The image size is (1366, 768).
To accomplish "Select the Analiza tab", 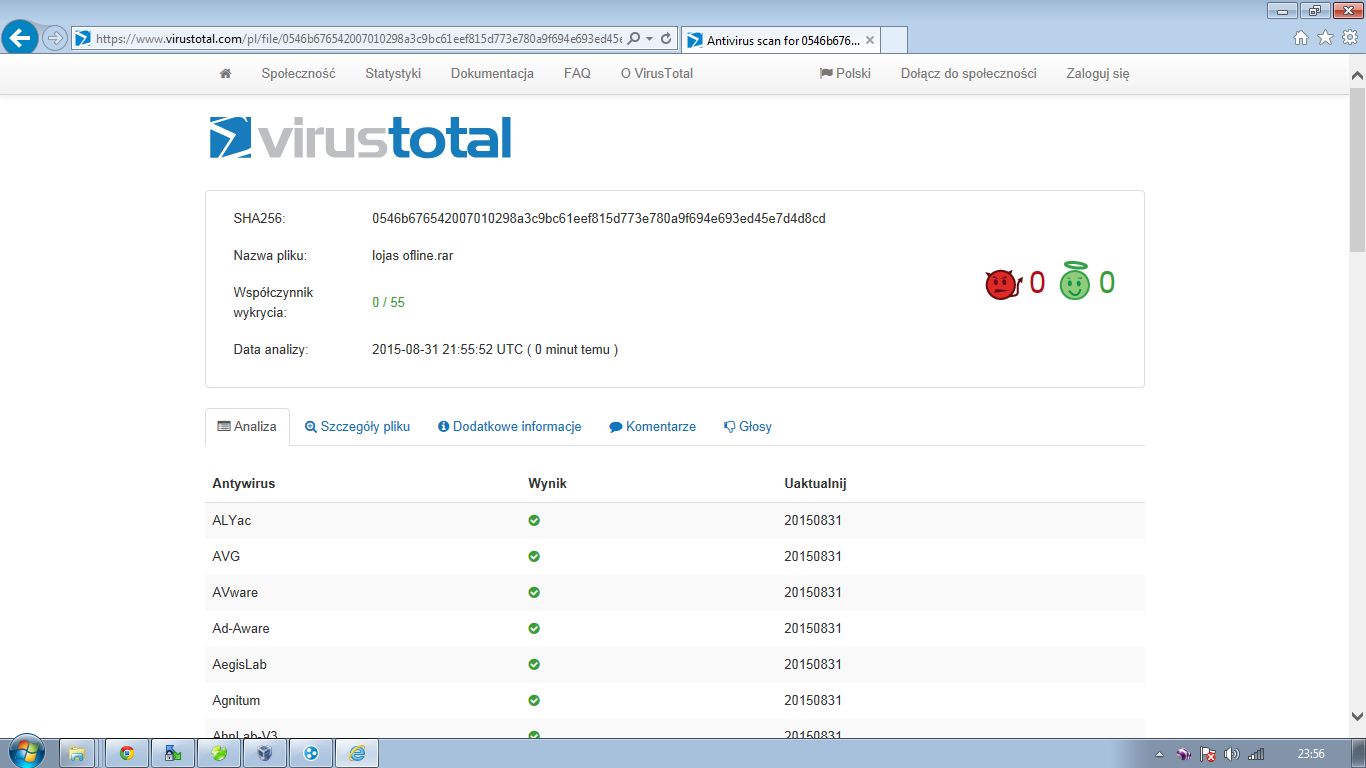I will 247,426.
